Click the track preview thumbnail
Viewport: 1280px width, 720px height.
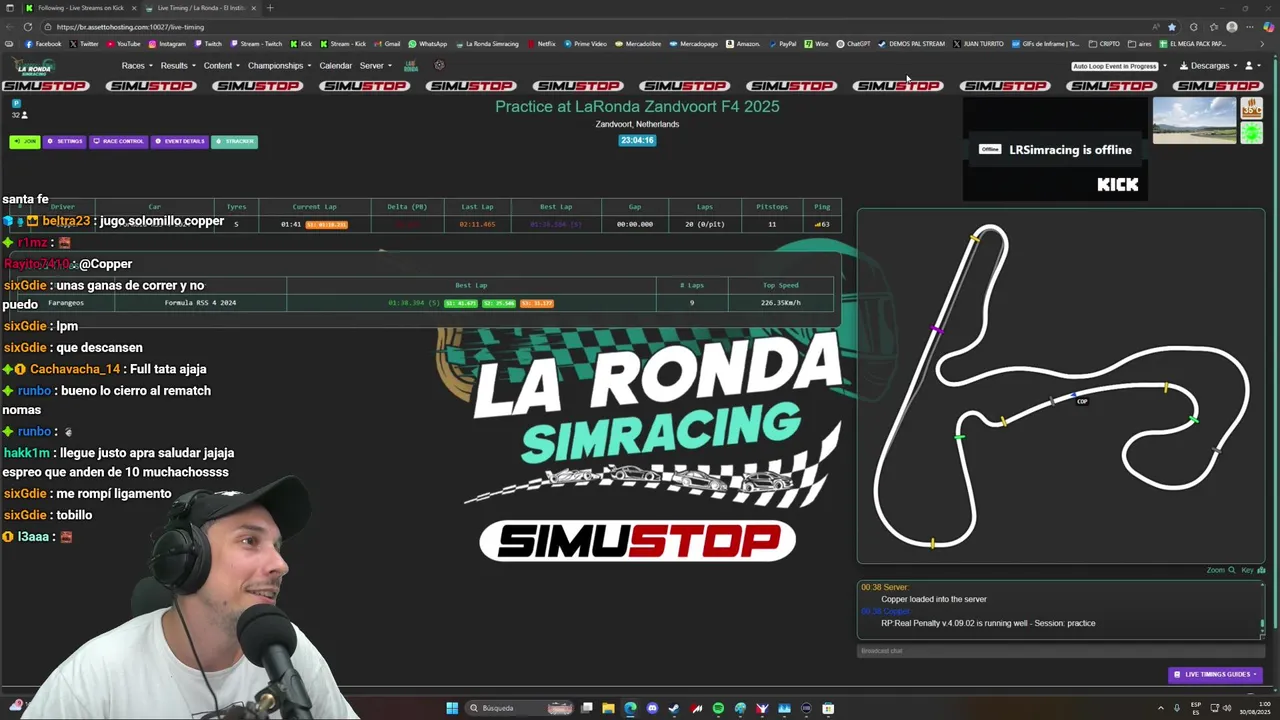(x=1195, y=121)
